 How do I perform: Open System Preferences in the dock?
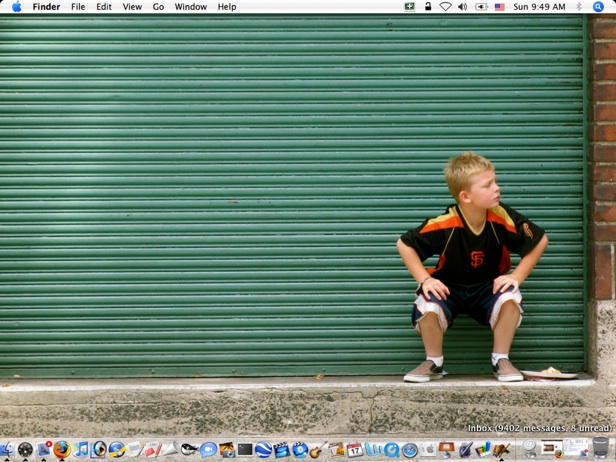429,449
